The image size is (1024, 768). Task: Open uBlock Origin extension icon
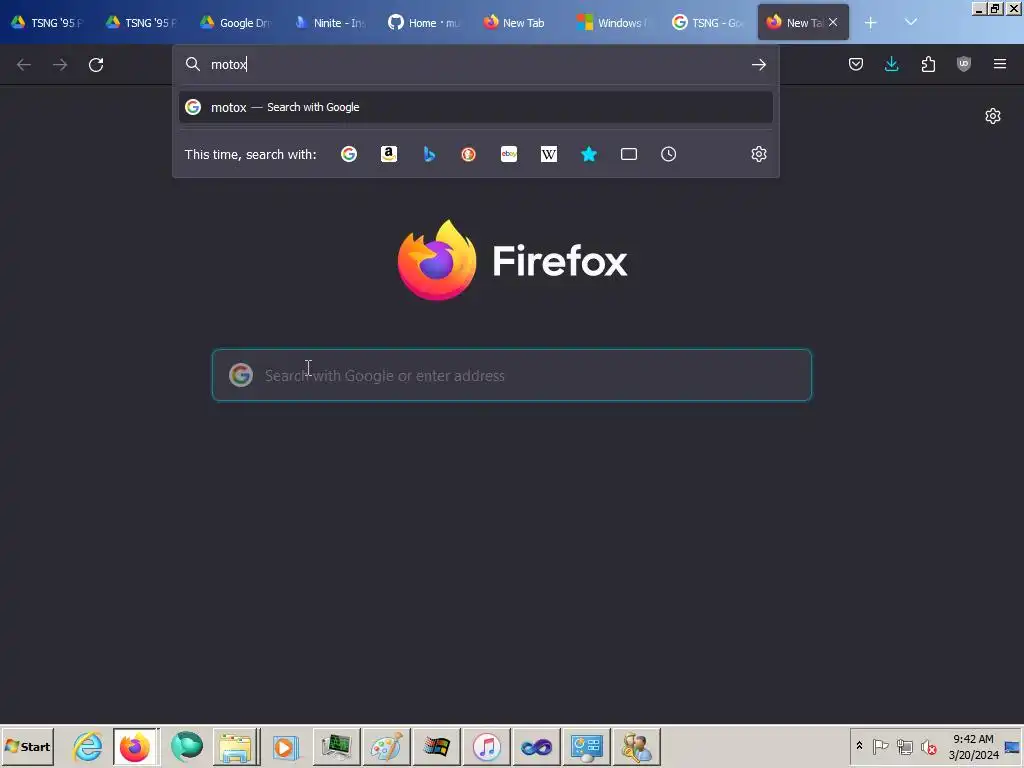964,64
